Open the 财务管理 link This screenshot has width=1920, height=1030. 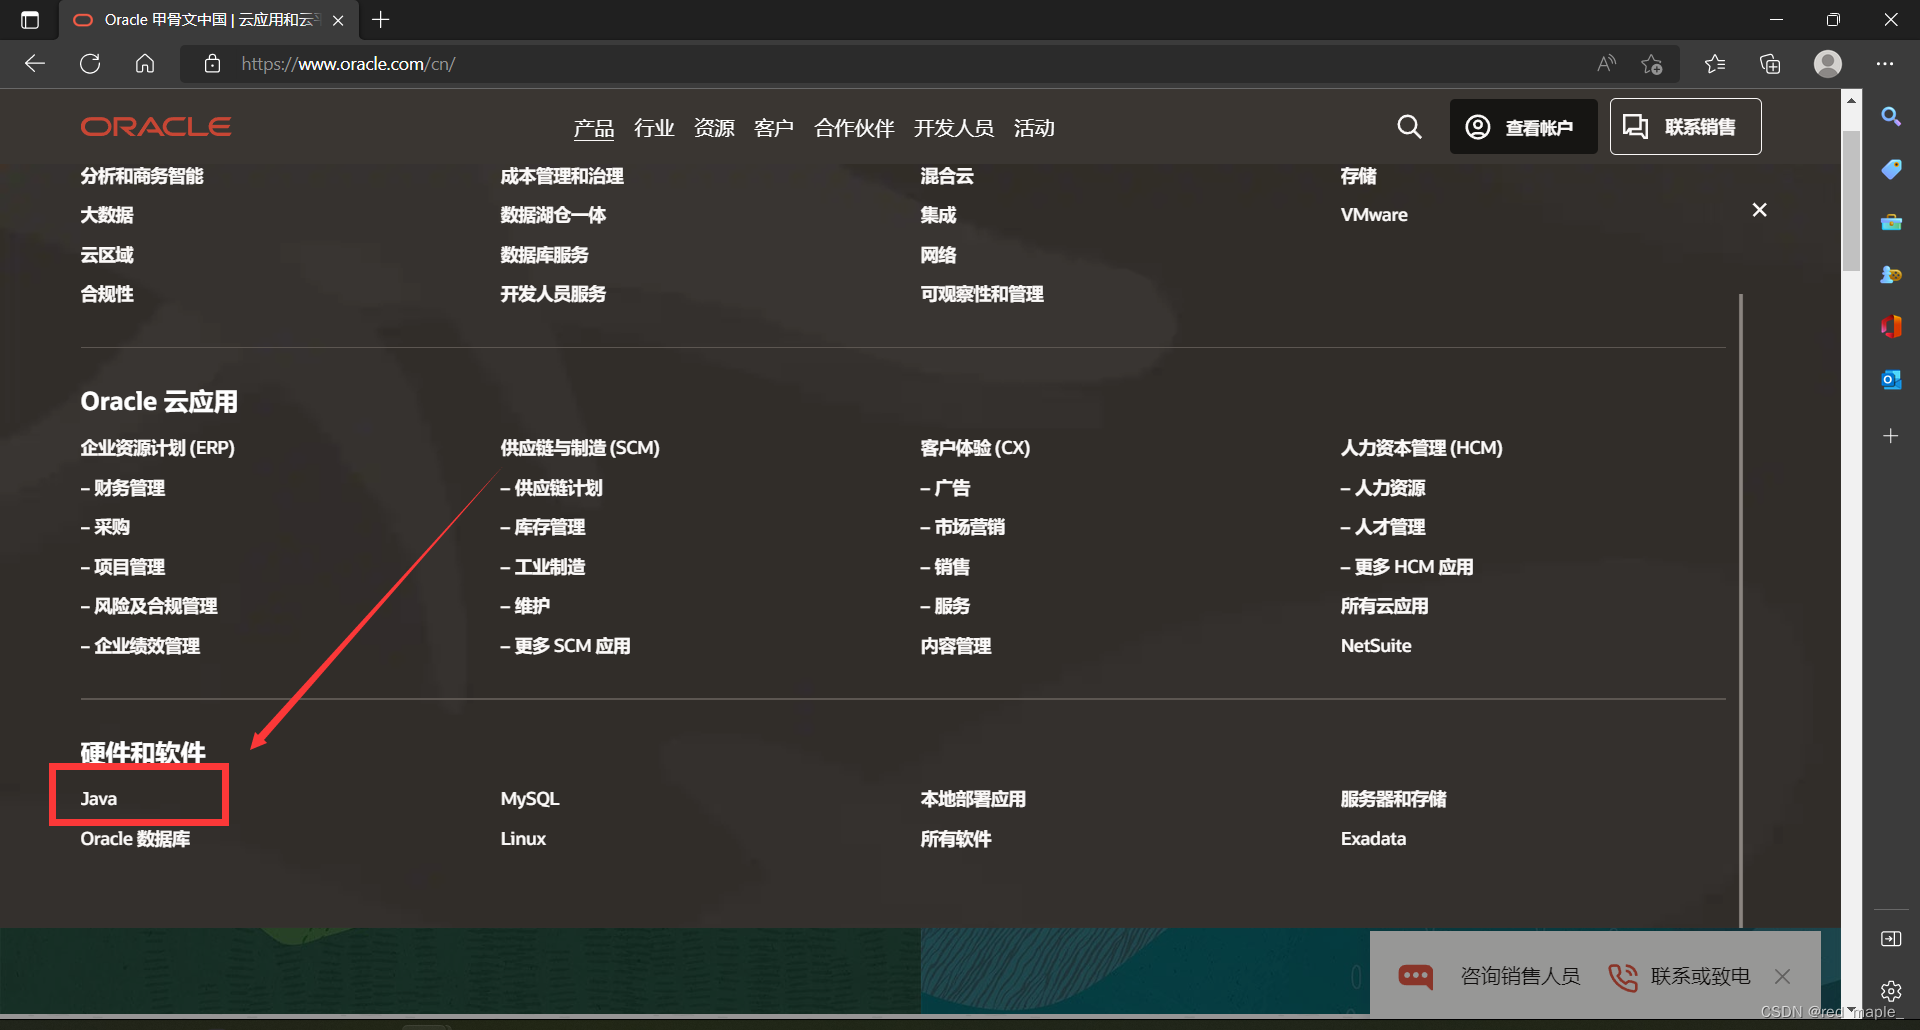click(x=123, y=488)
